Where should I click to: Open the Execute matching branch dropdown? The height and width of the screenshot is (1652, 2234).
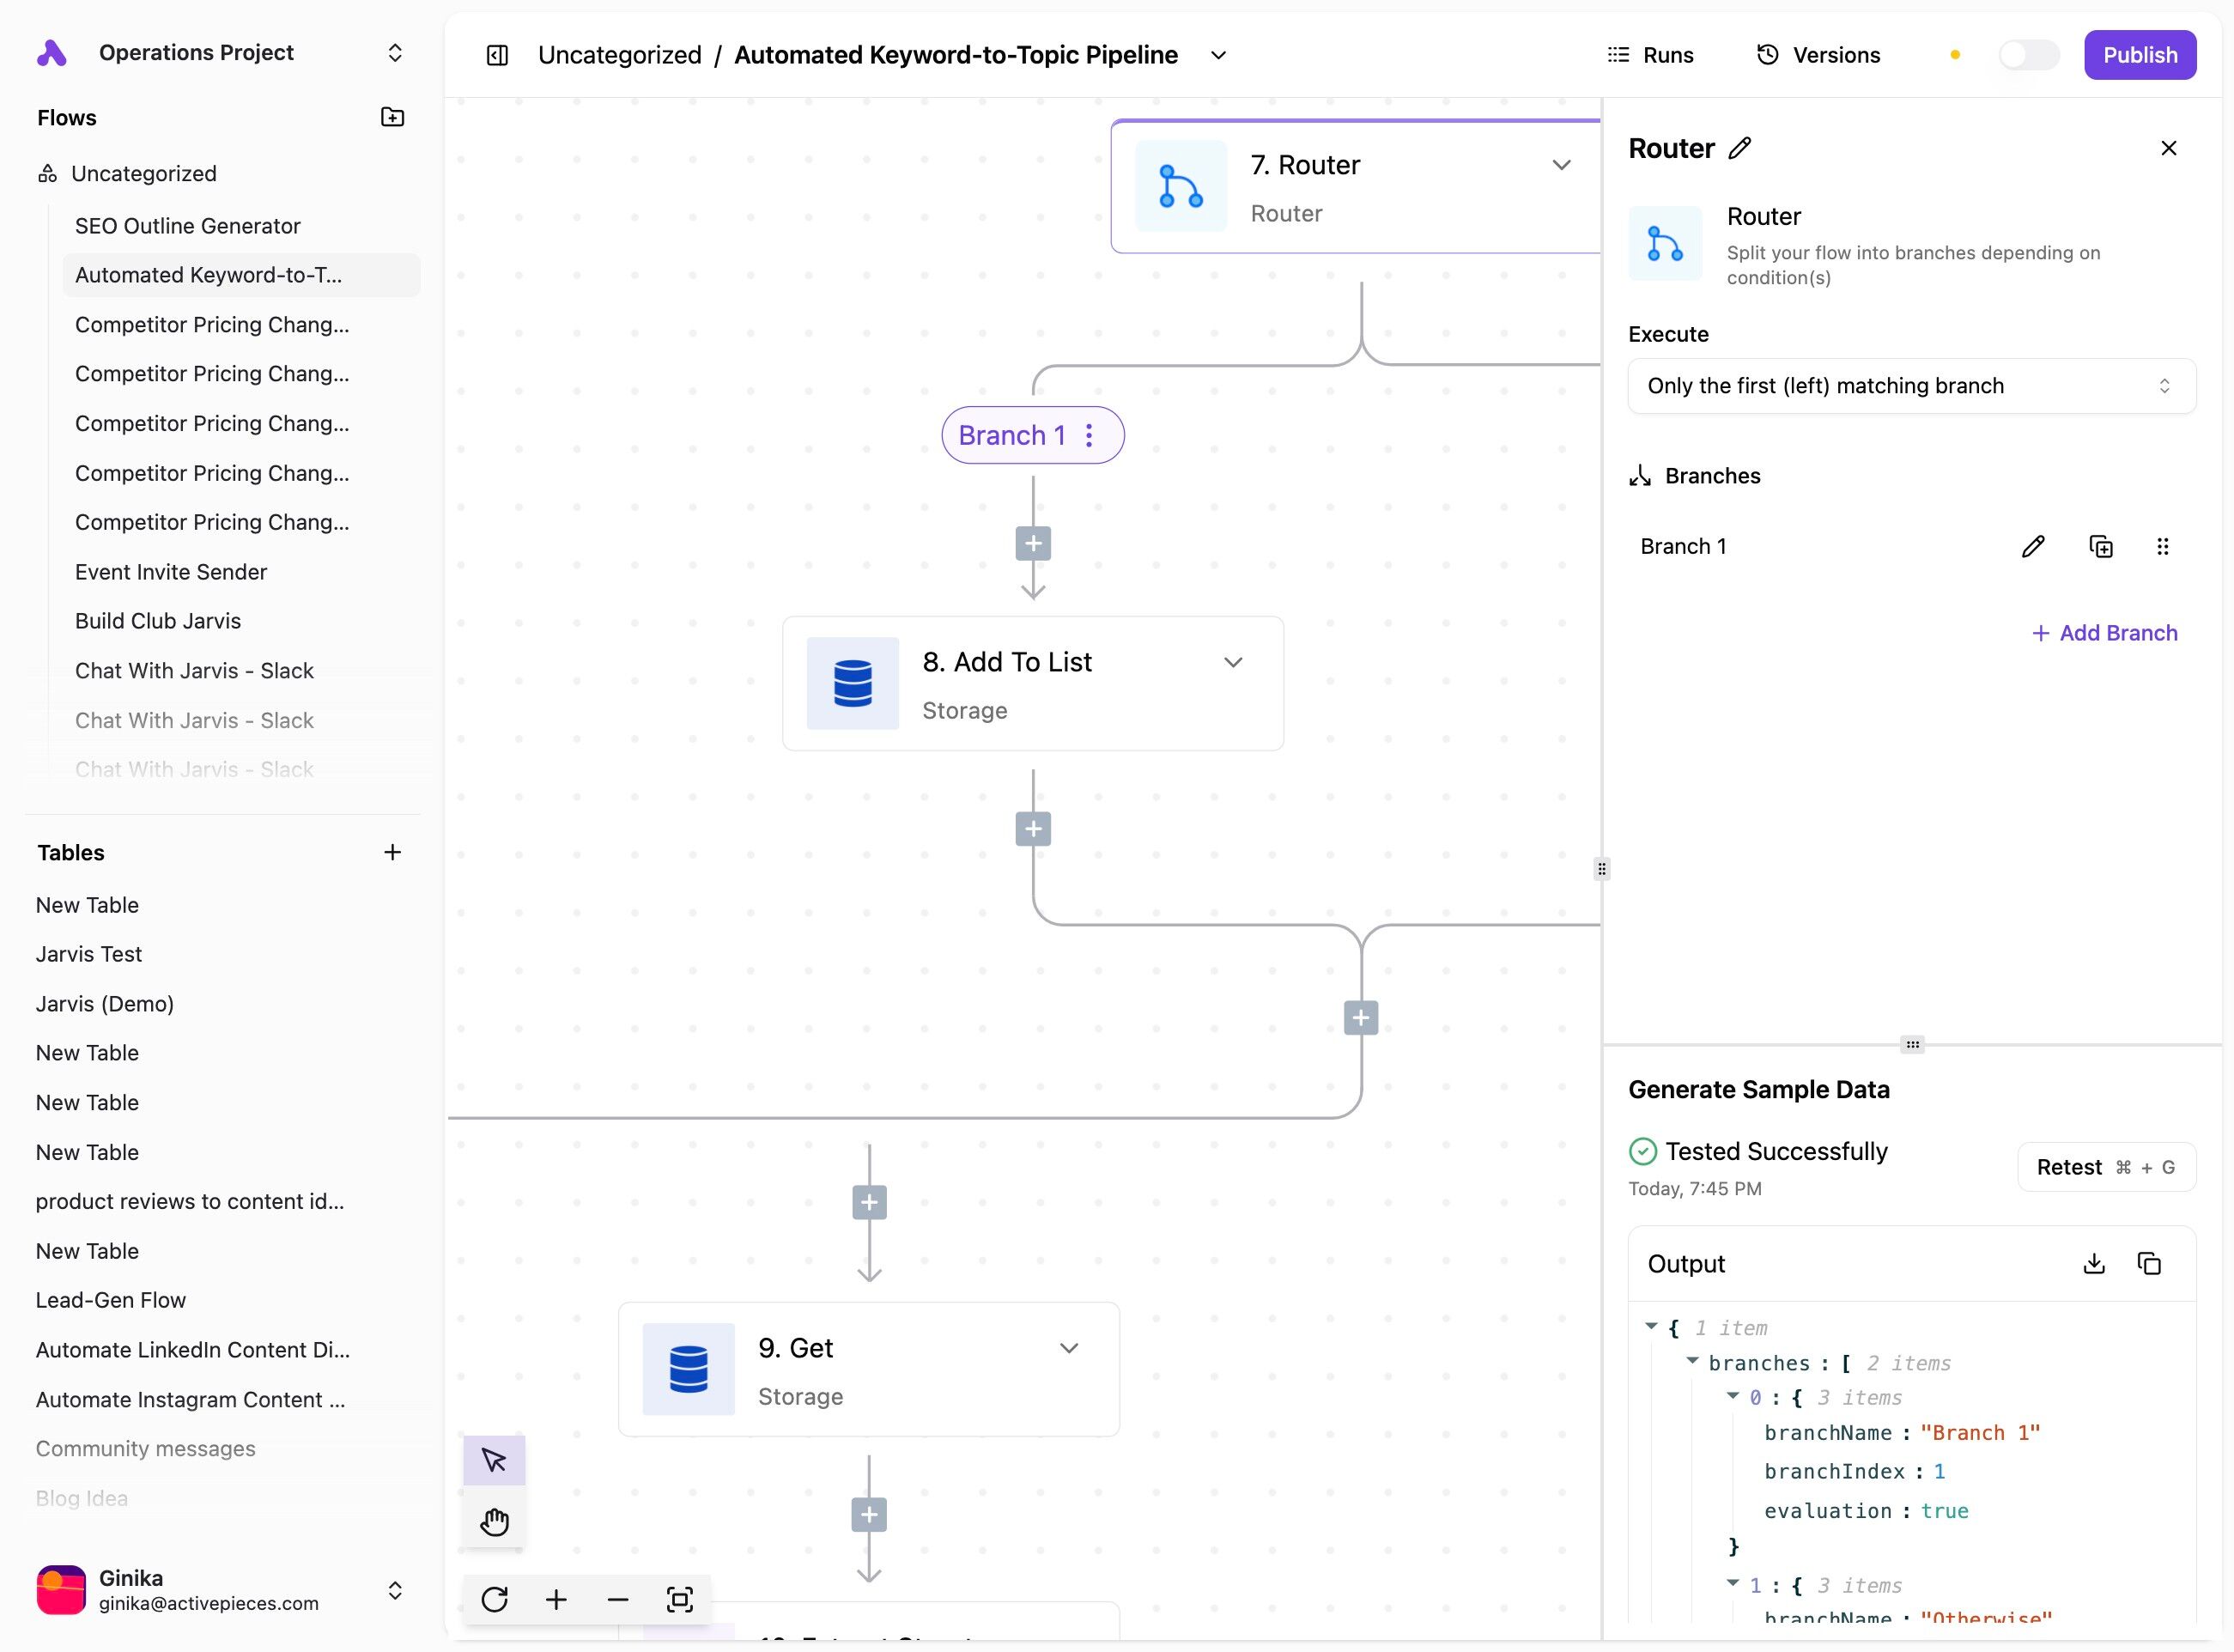[x=1911, y=386]
